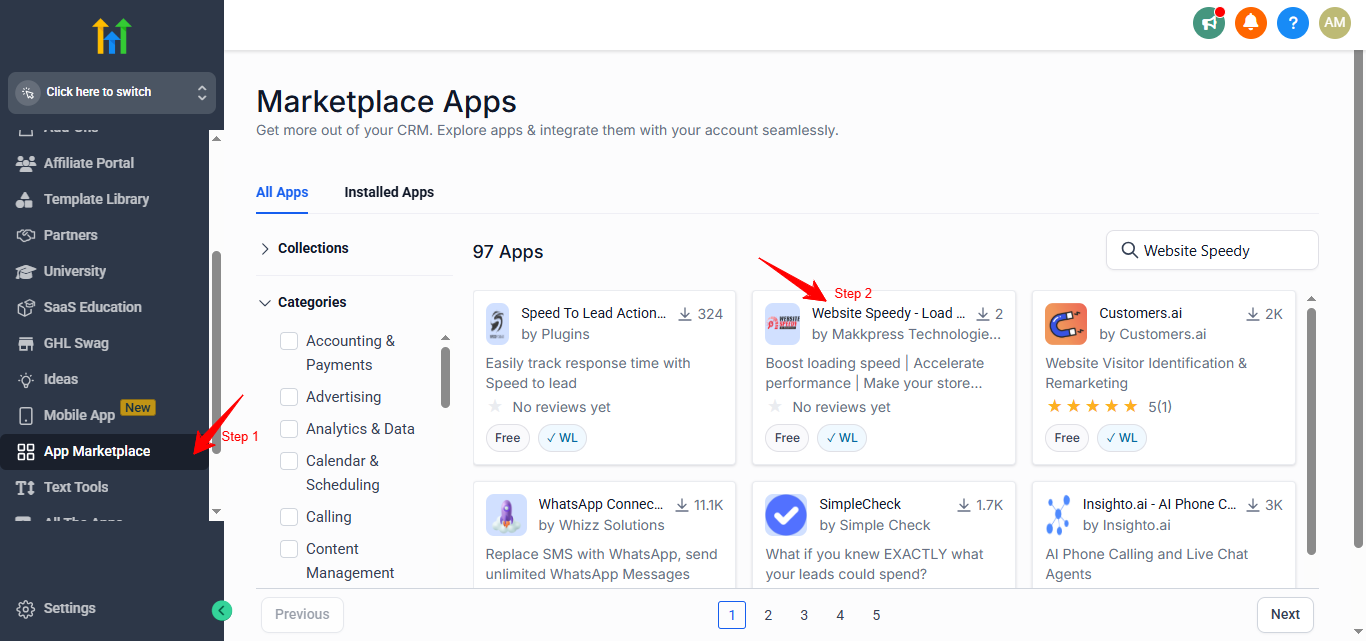Click the Settings gear icon

coord(26,609)
